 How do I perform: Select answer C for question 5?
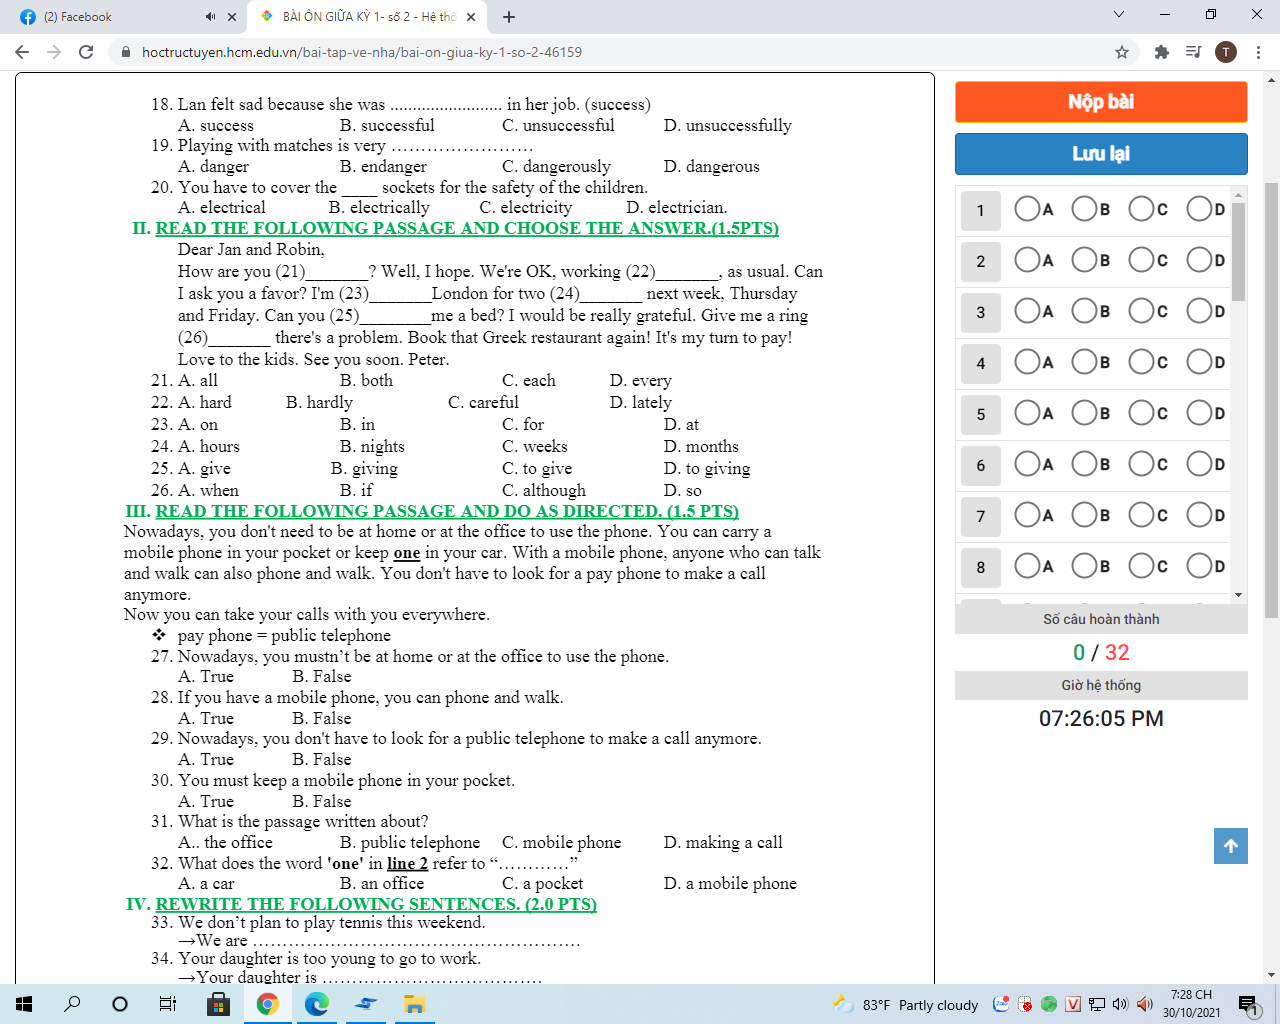[x=1141, y=412]
